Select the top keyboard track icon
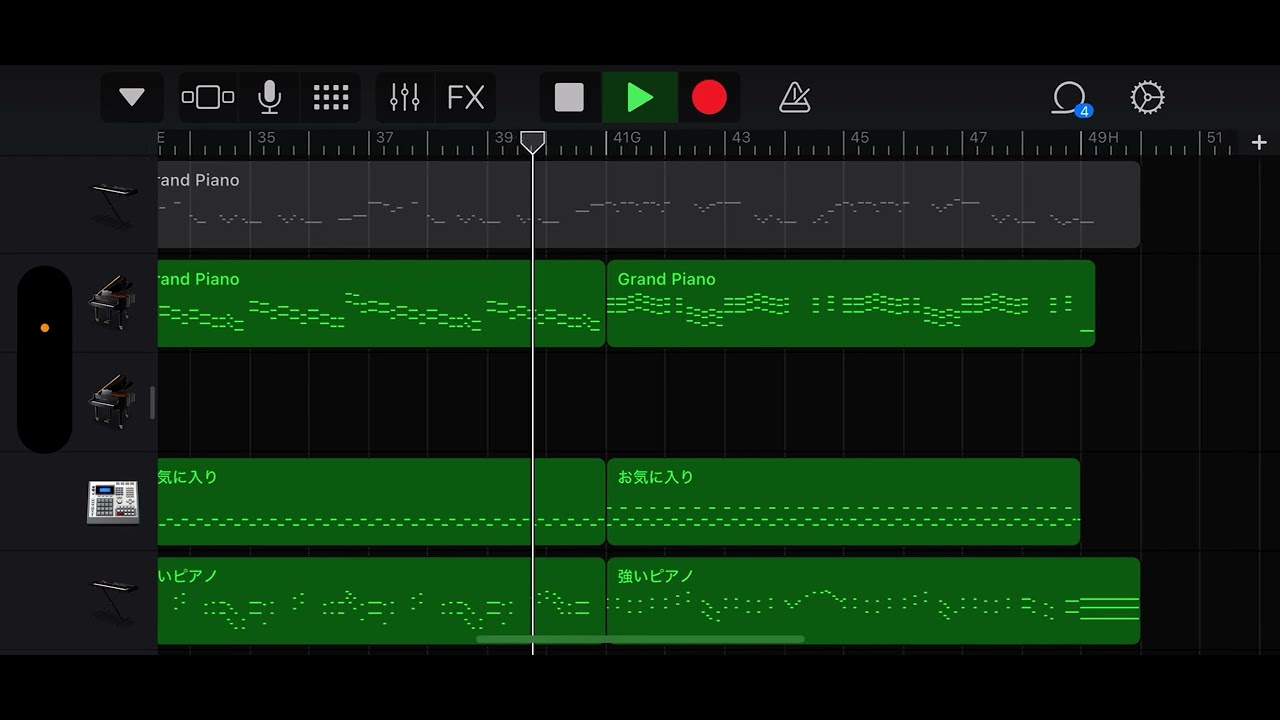 tap(113, 205)
